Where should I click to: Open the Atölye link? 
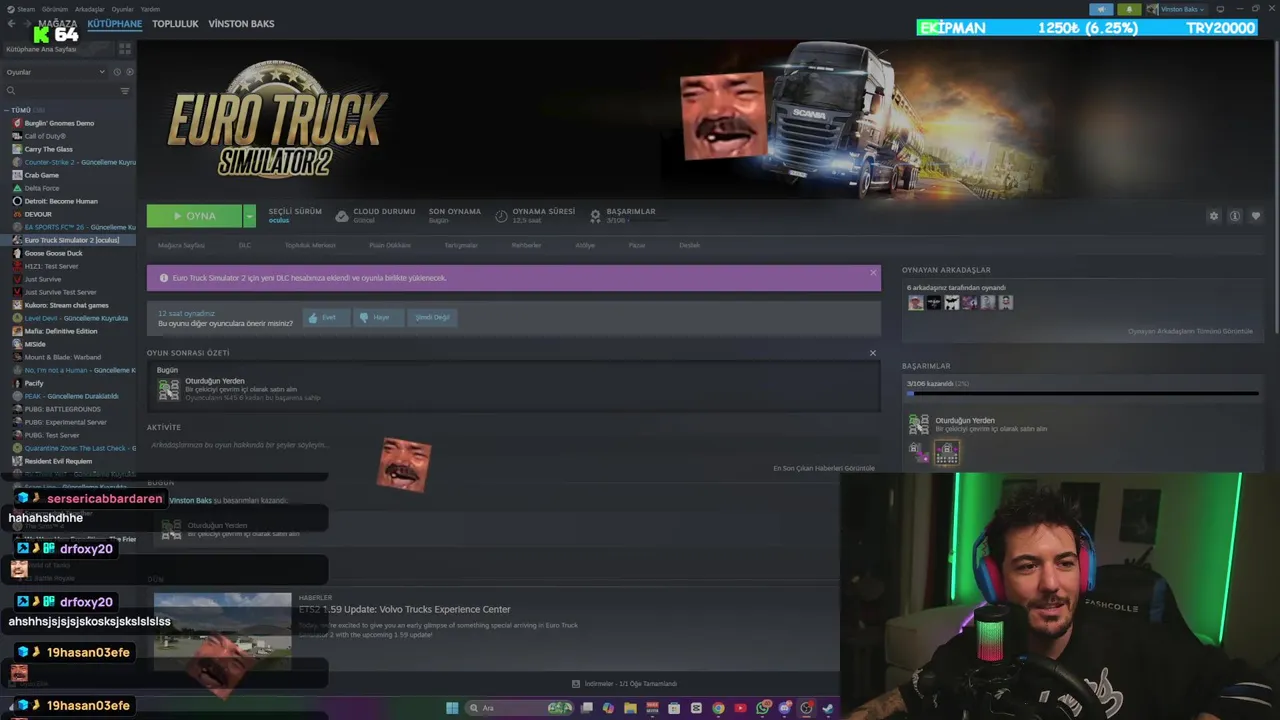tap(585, 245)
